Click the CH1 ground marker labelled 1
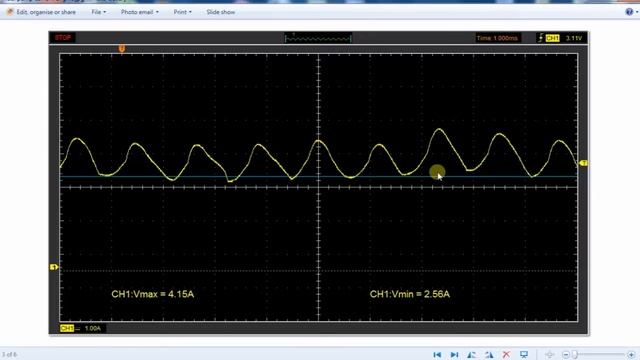The image size is (640, 360). pyautogui.click(x=53, y=267)
